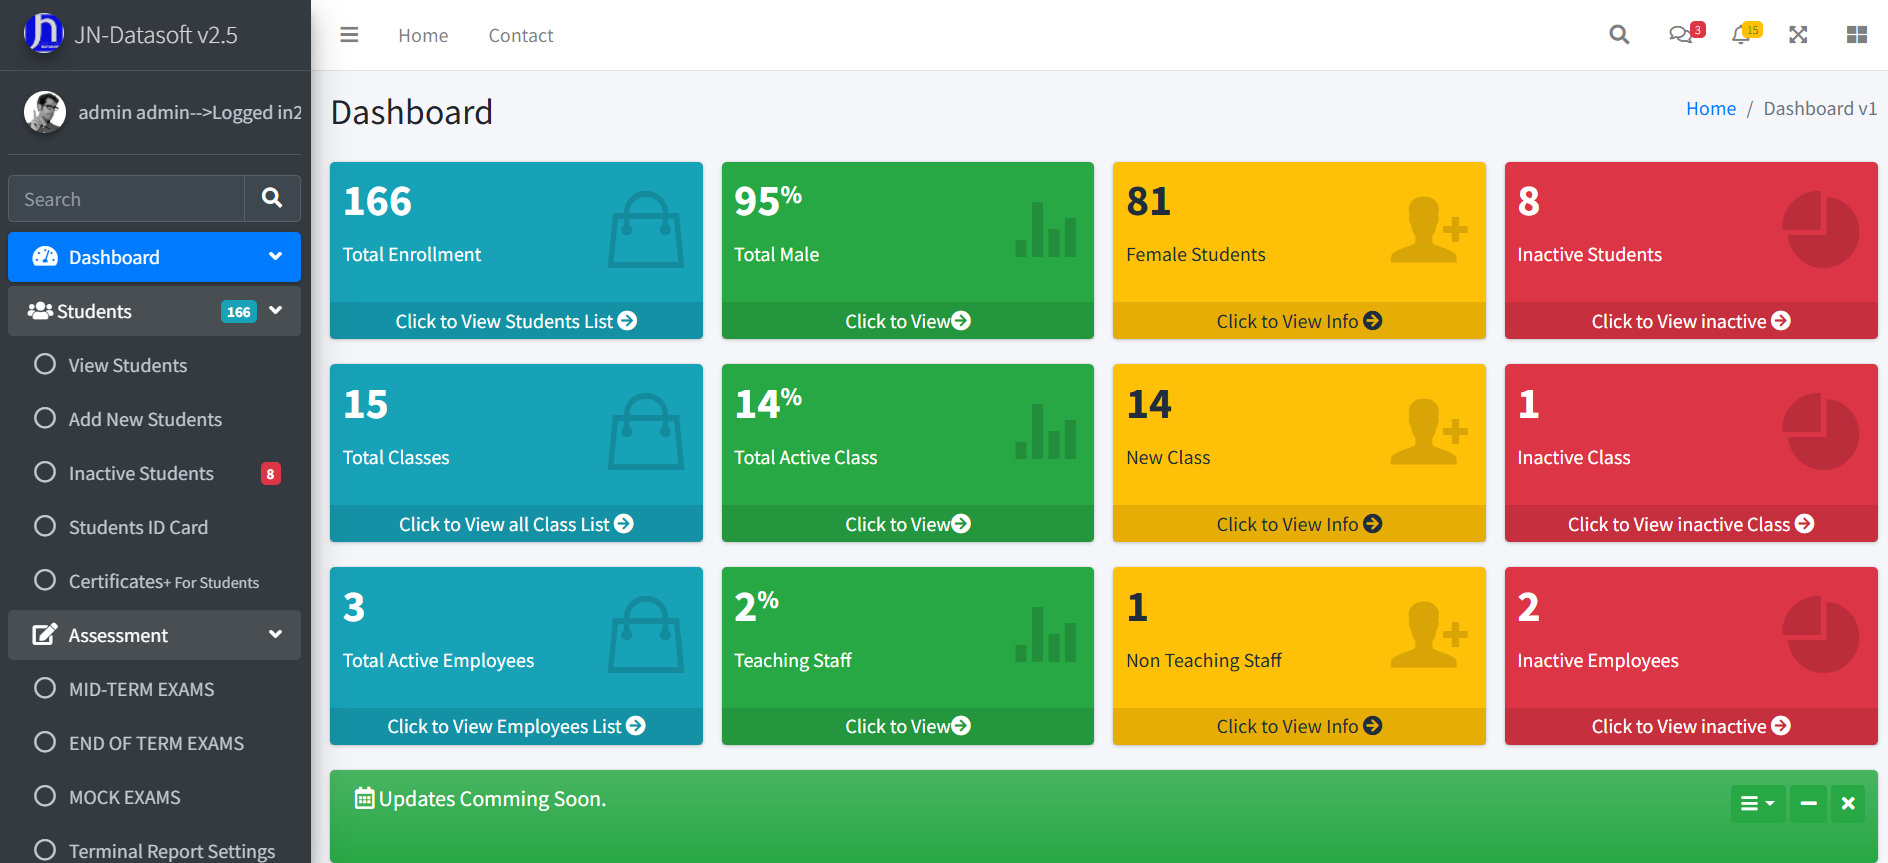The height and width of the screenshot is (863, 1888).
Task: Open control sidebar grid icon
Action: pos(1856,35)
